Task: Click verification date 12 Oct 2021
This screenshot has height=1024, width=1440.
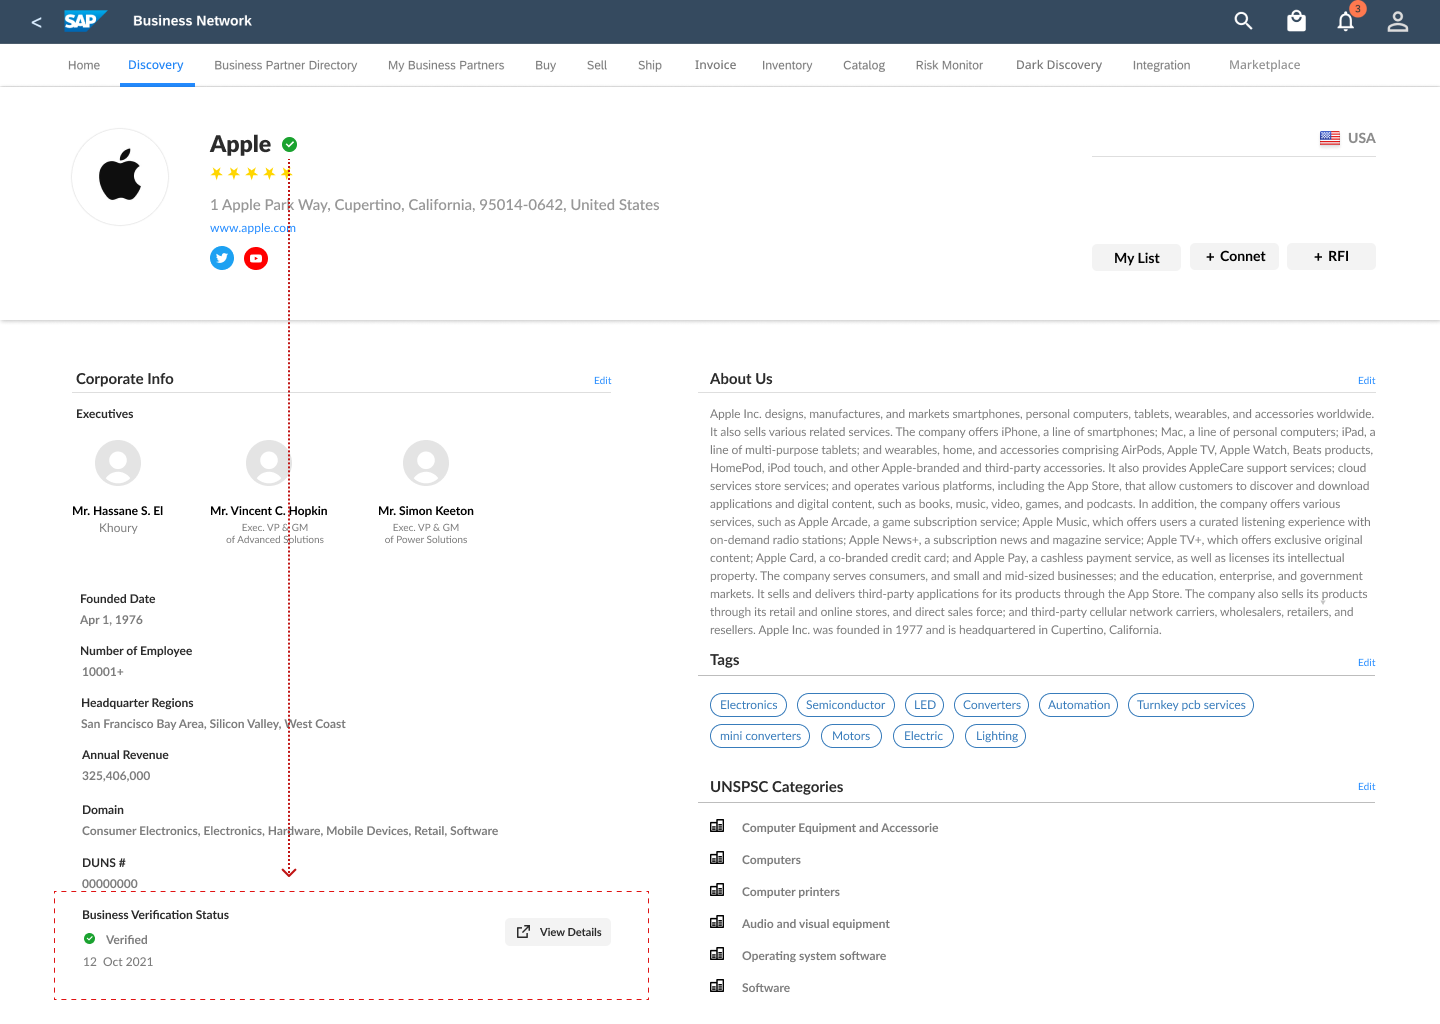Action: (118, 962)
